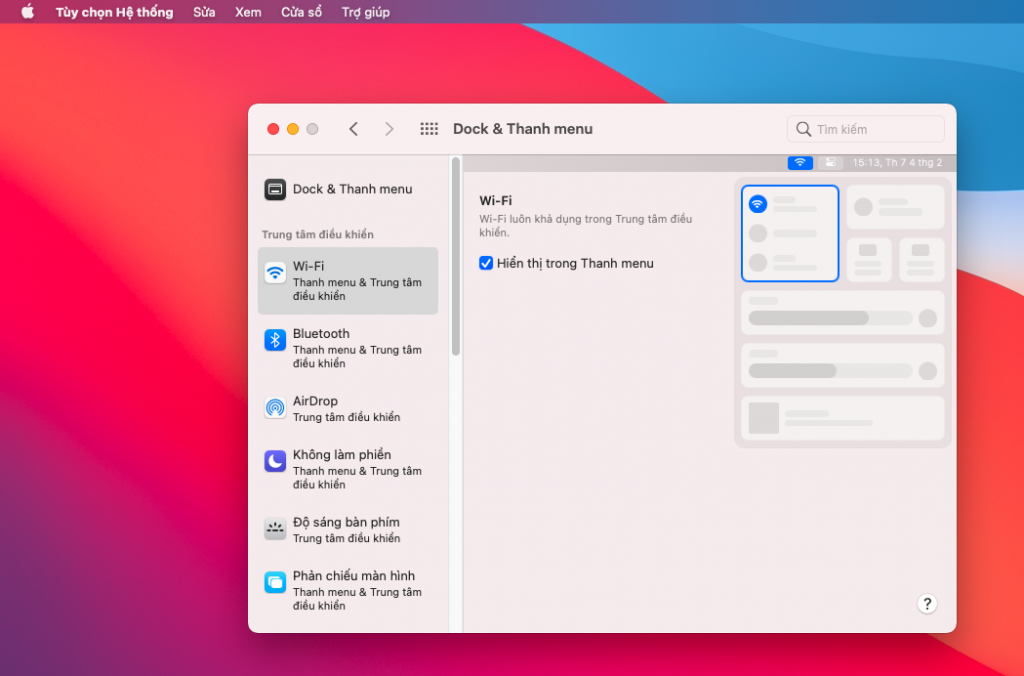Click the Dock & Thanh menu sidebar icon
This screenshot has width=1024, height=676.
coord(275,189)
